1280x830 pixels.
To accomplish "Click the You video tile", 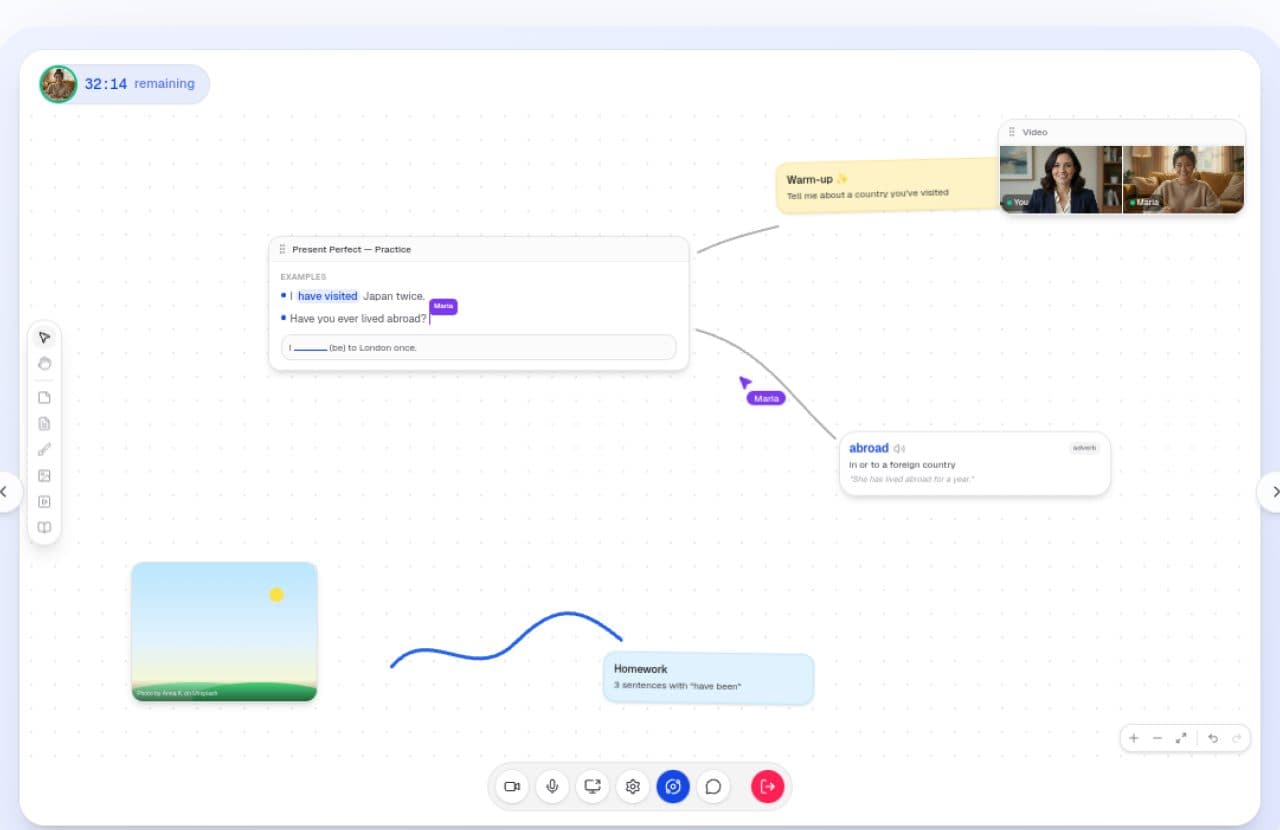I will click(x=1061, y=179).
